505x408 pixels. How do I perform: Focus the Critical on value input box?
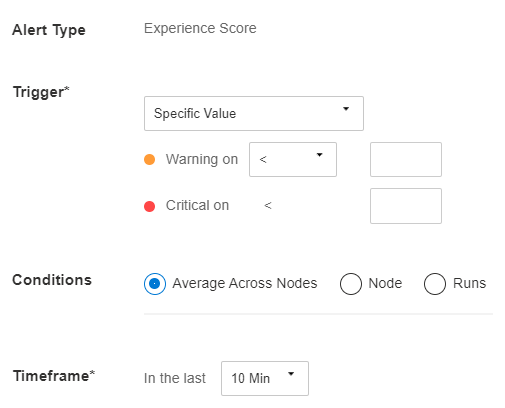click(406, 206)
